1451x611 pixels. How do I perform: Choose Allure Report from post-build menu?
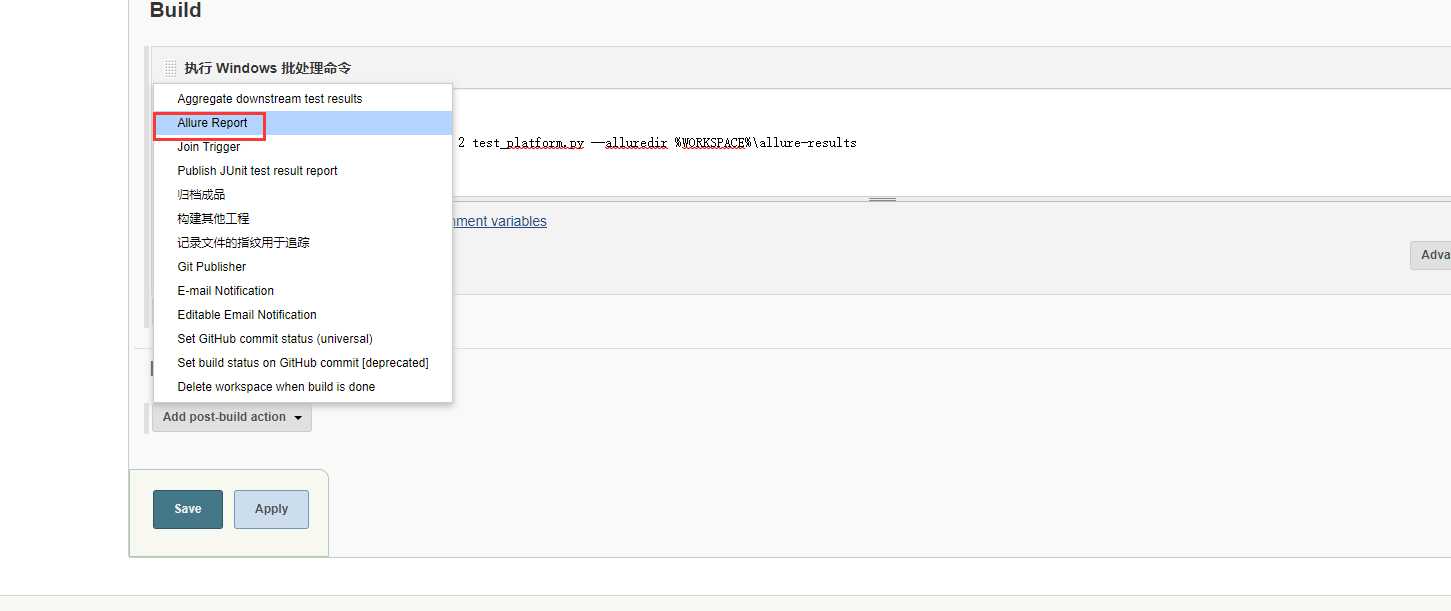point(303,123)
